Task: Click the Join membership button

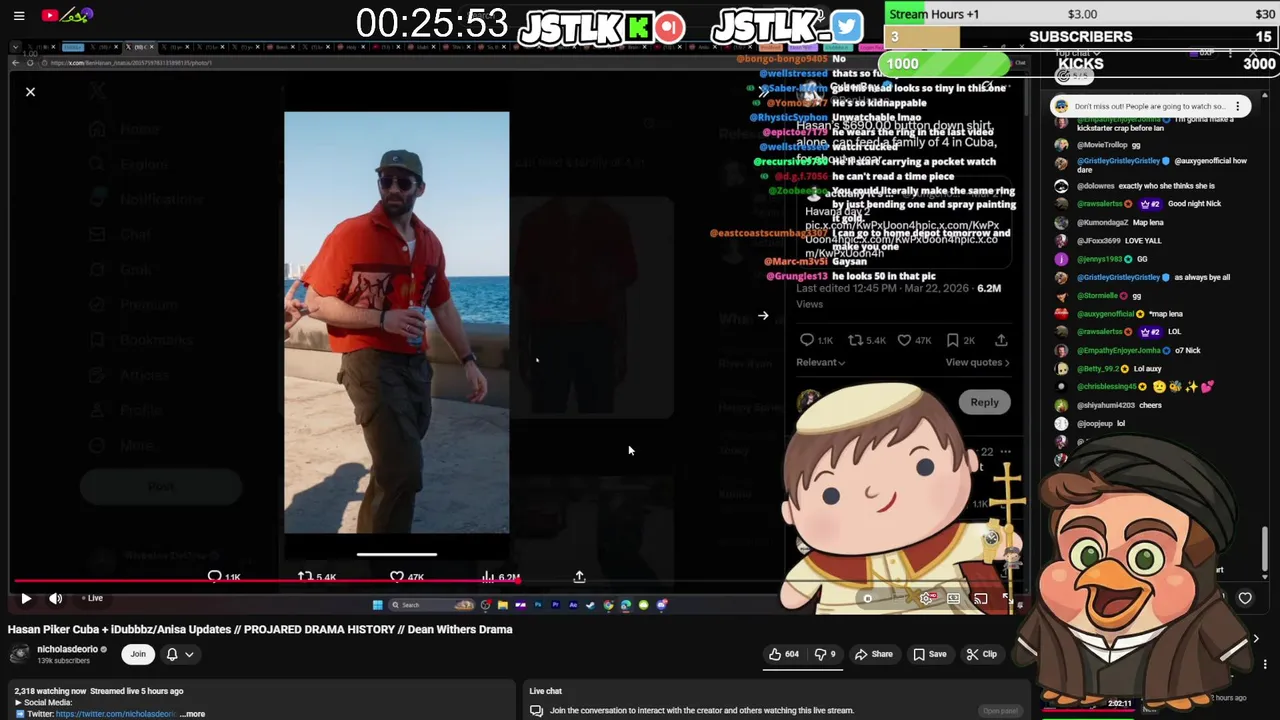Action: tap(138, 654)
